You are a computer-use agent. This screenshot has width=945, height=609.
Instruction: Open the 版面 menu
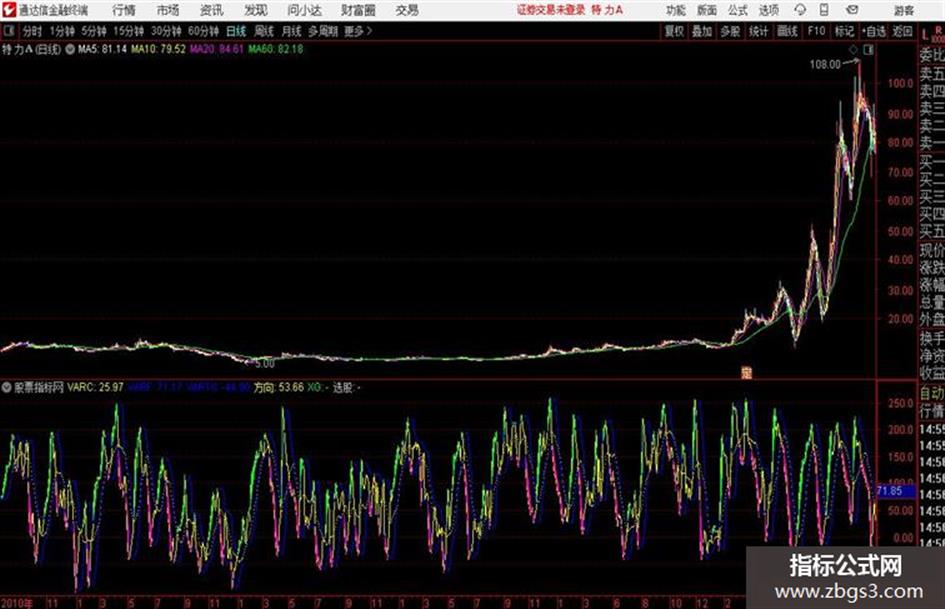click(706, 10)
